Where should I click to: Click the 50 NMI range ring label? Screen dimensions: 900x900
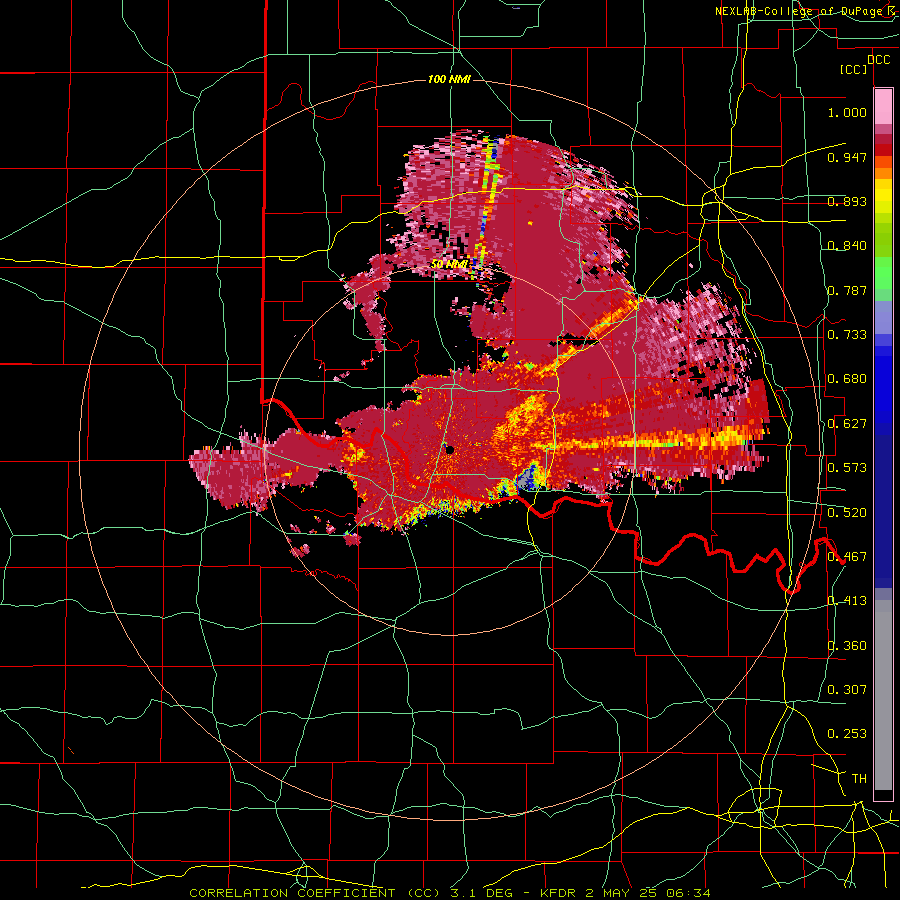[449, 264]
